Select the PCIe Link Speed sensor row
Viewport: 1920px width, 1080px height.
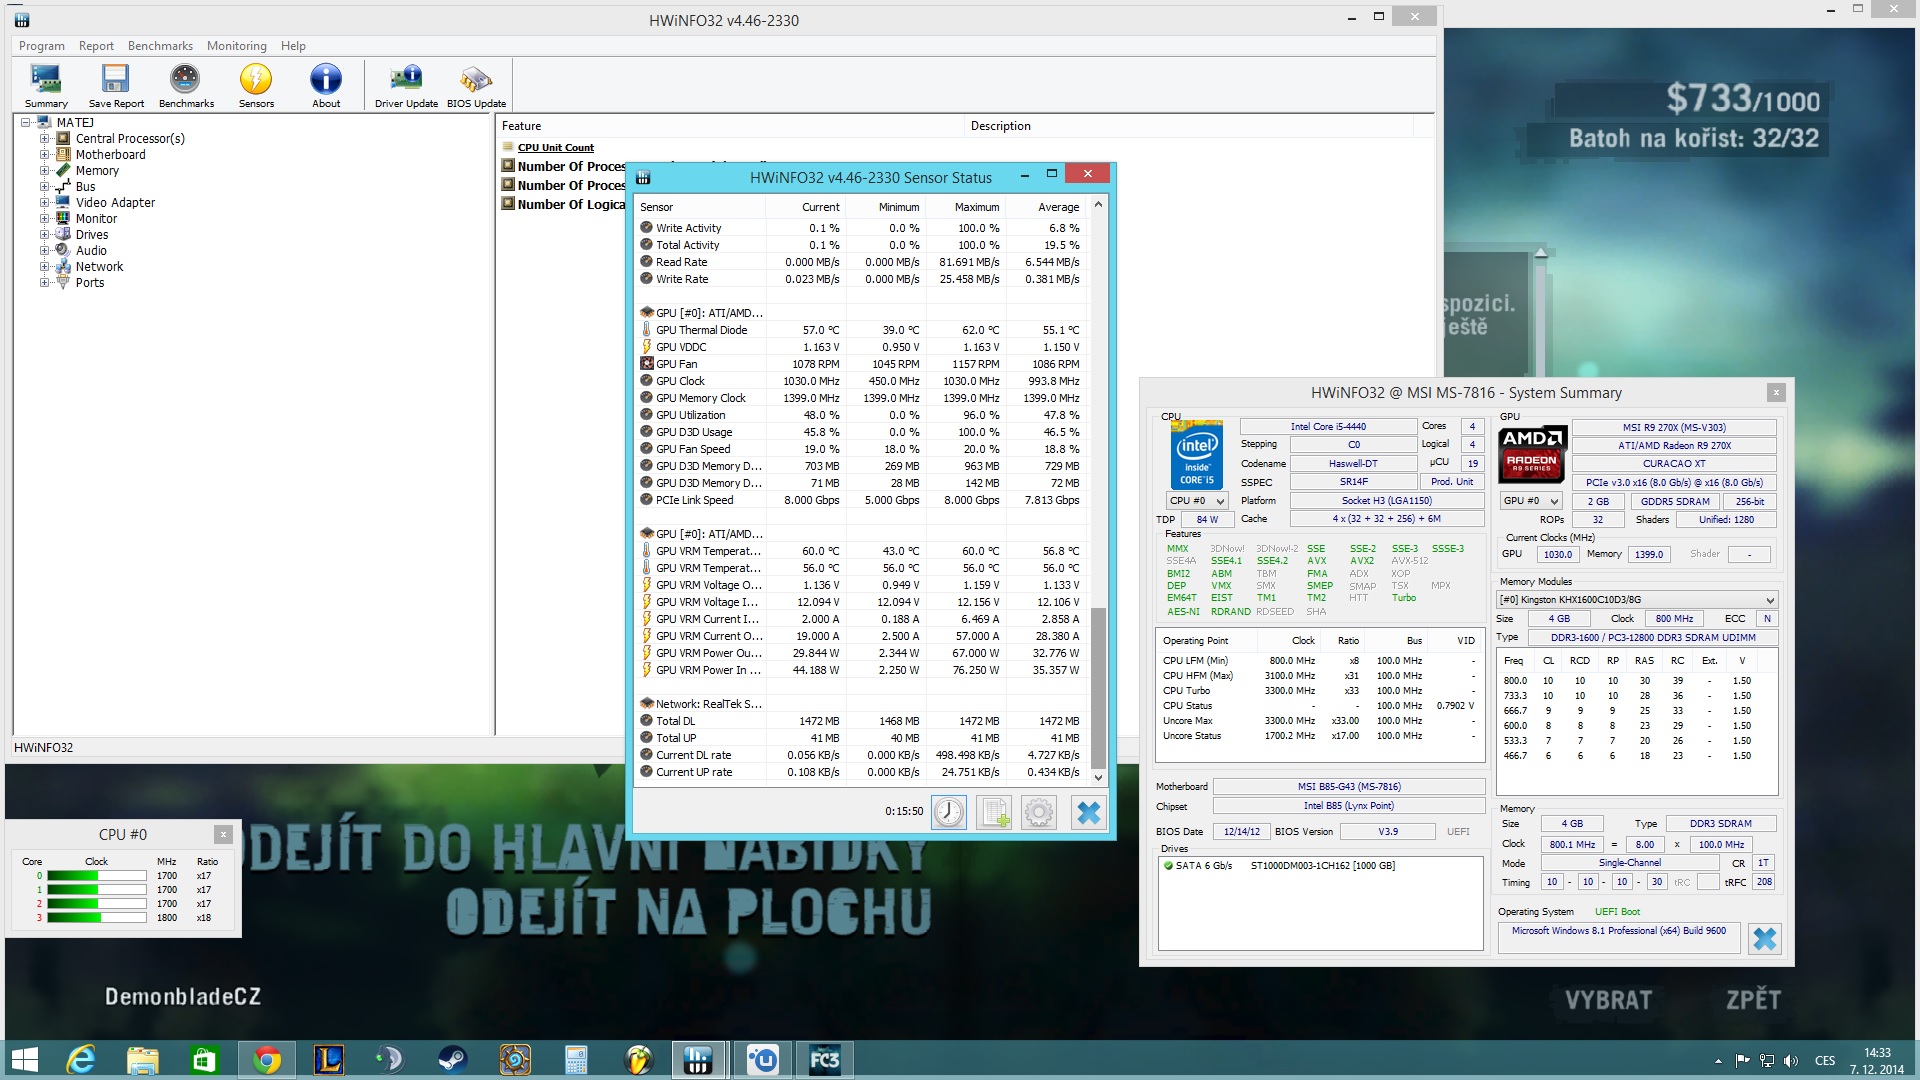pos(863,500)
